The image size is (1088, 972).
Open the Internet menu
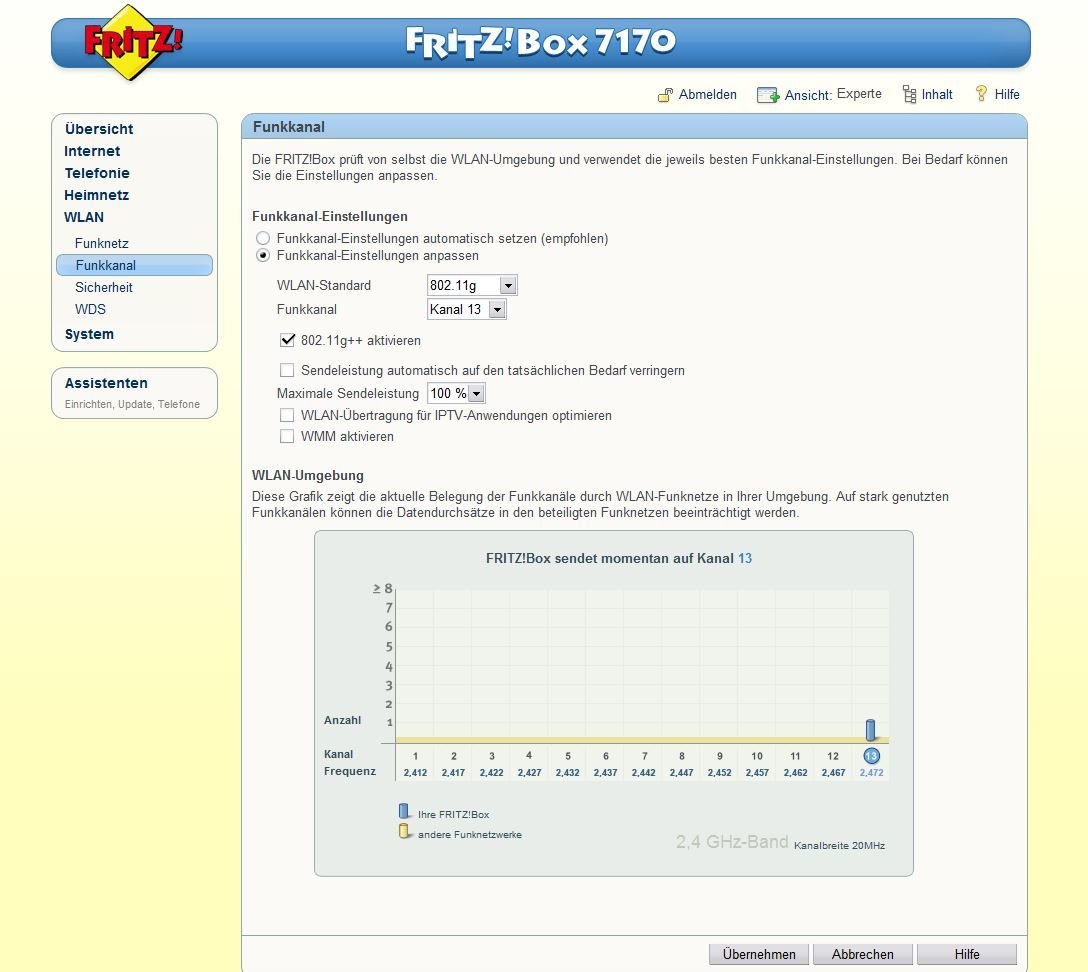pos(92,151)
